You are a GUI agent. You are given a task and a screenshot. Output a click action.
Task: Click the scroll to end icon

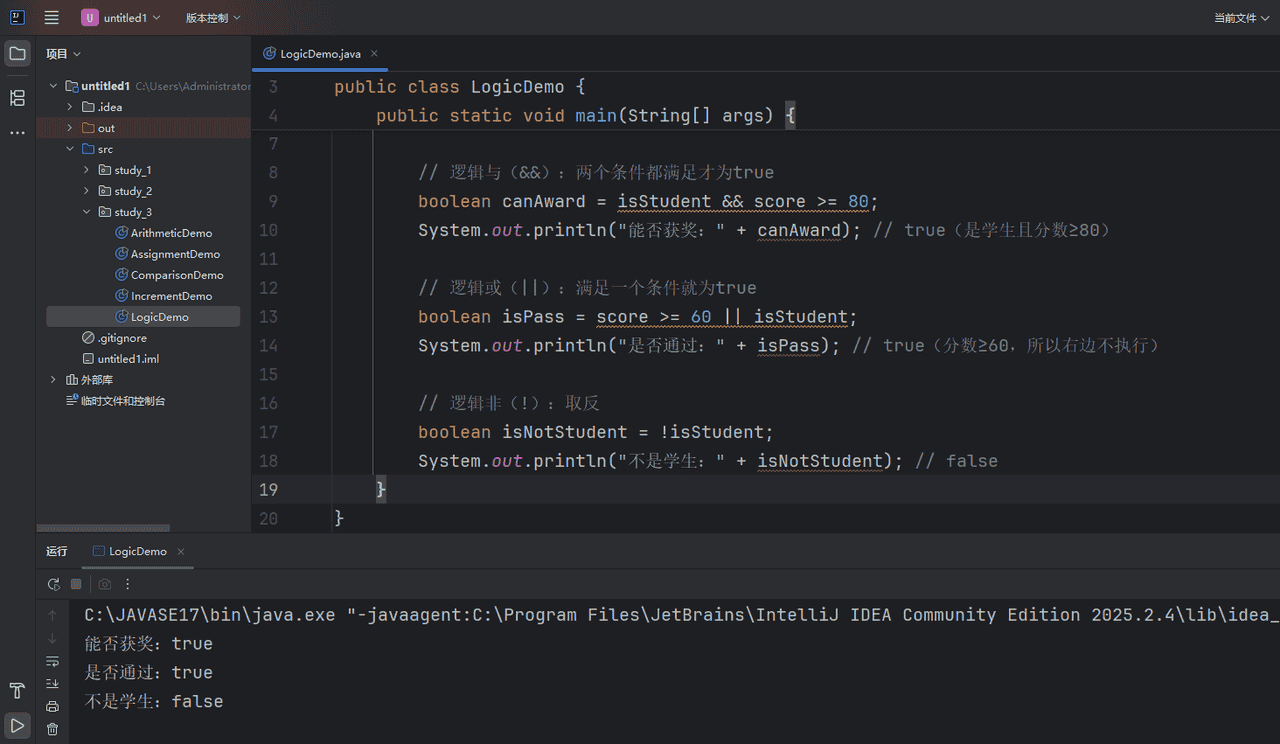(x=53, y=684)
